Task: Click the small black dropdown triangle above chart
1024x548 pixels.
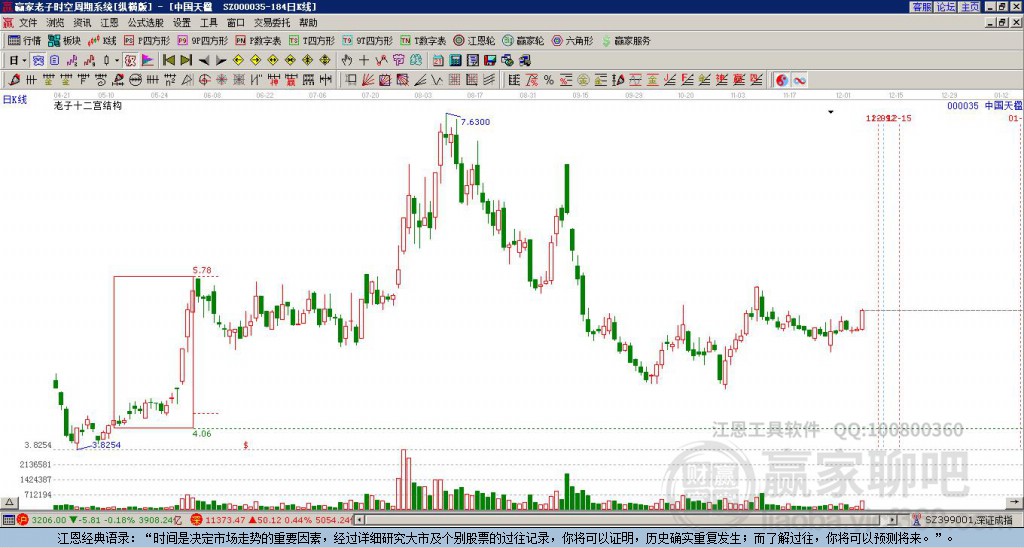Action: coord(831,112)
